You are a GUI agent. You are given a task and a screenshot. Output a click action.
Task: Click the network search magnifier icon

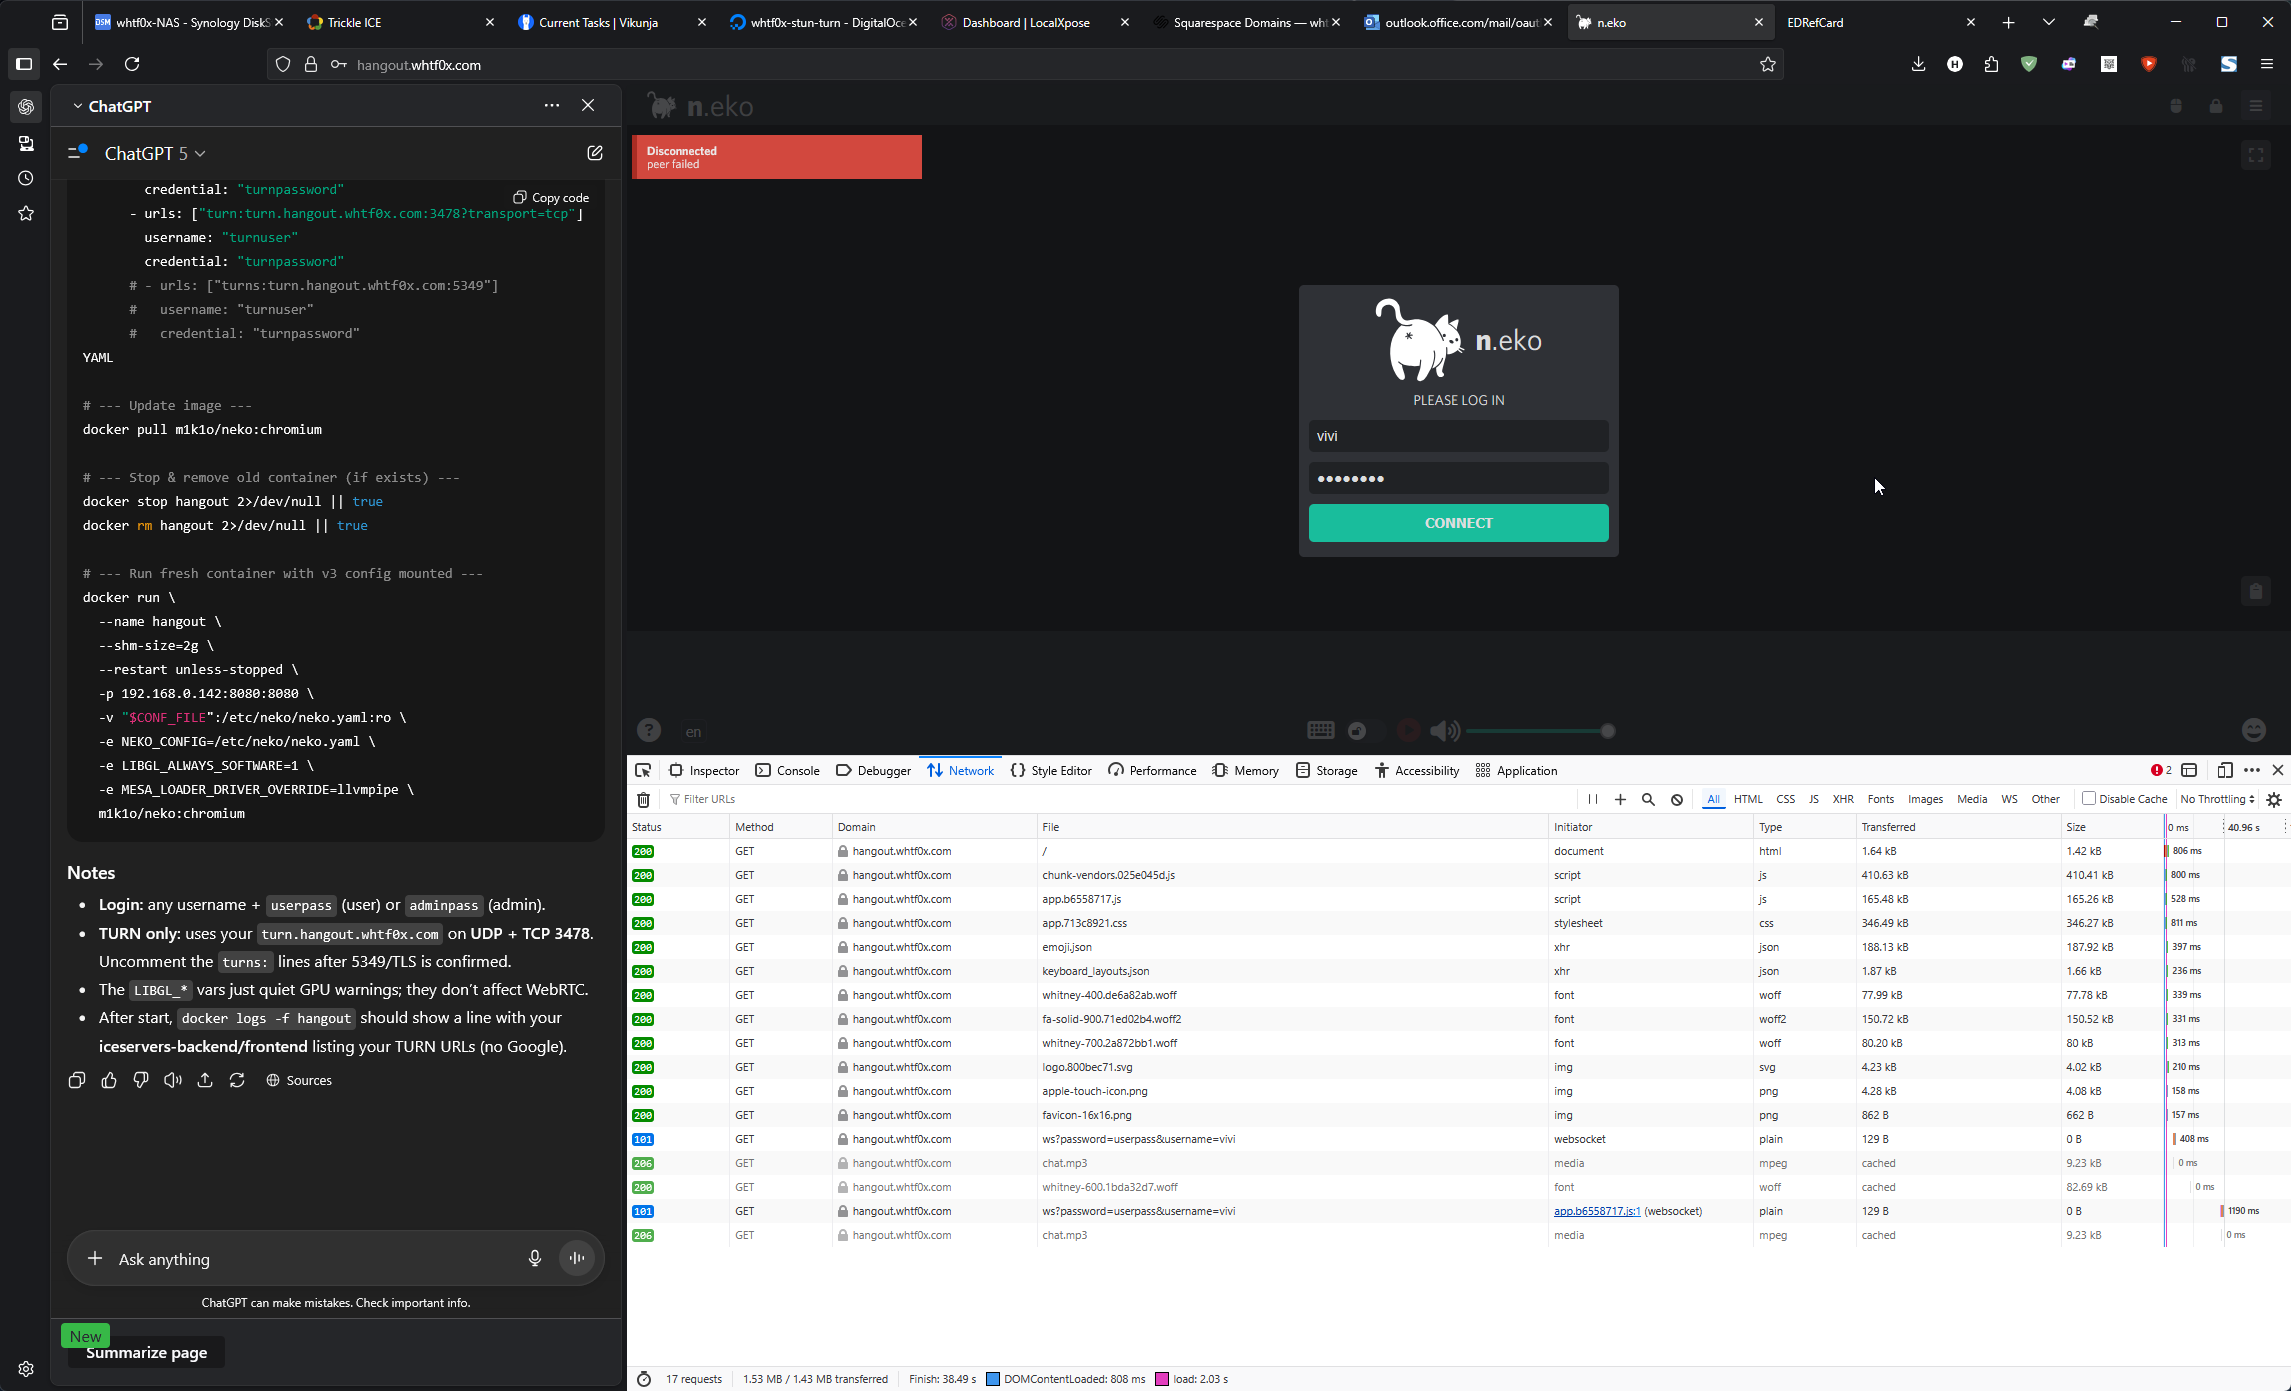[x=1648, y=799]
